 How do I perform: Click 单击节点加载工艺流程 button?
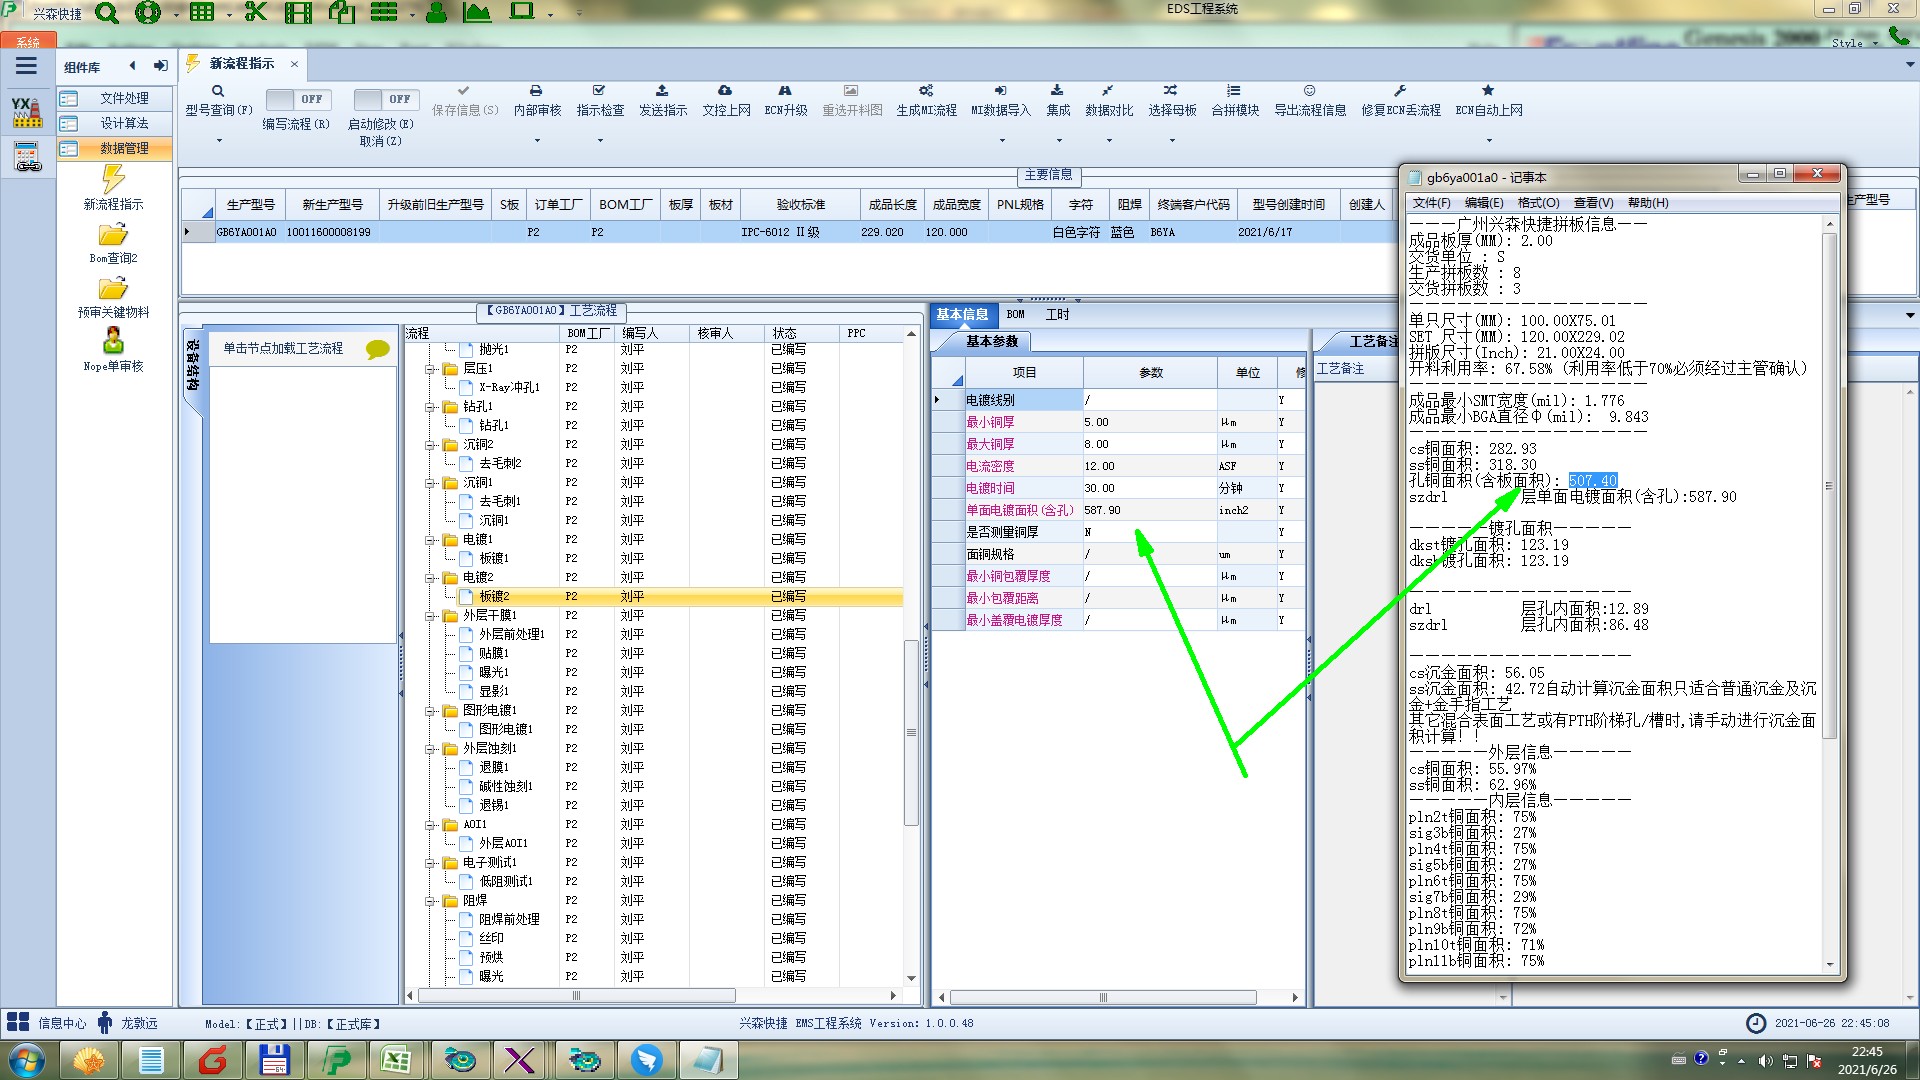tap(283, 348)
